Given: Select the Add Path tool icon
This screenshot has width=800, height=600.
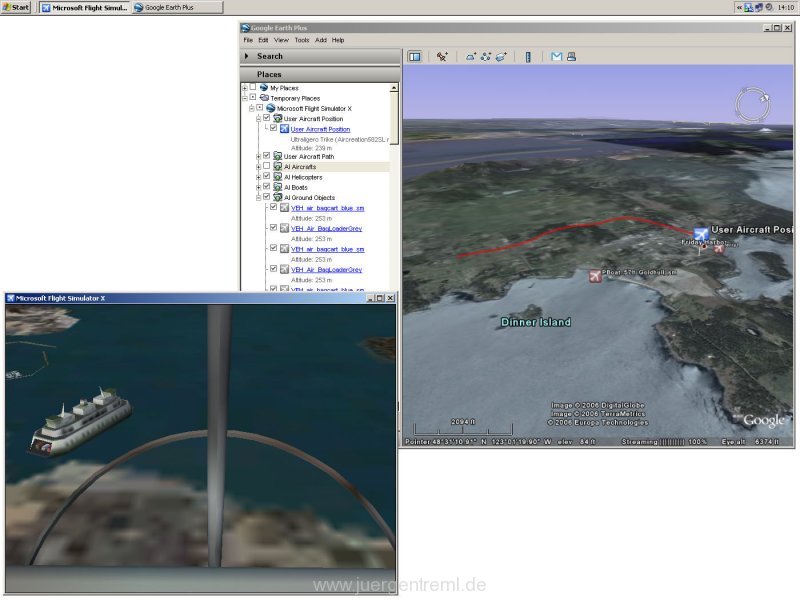Looking at the screenshot, I should (486, 57).
